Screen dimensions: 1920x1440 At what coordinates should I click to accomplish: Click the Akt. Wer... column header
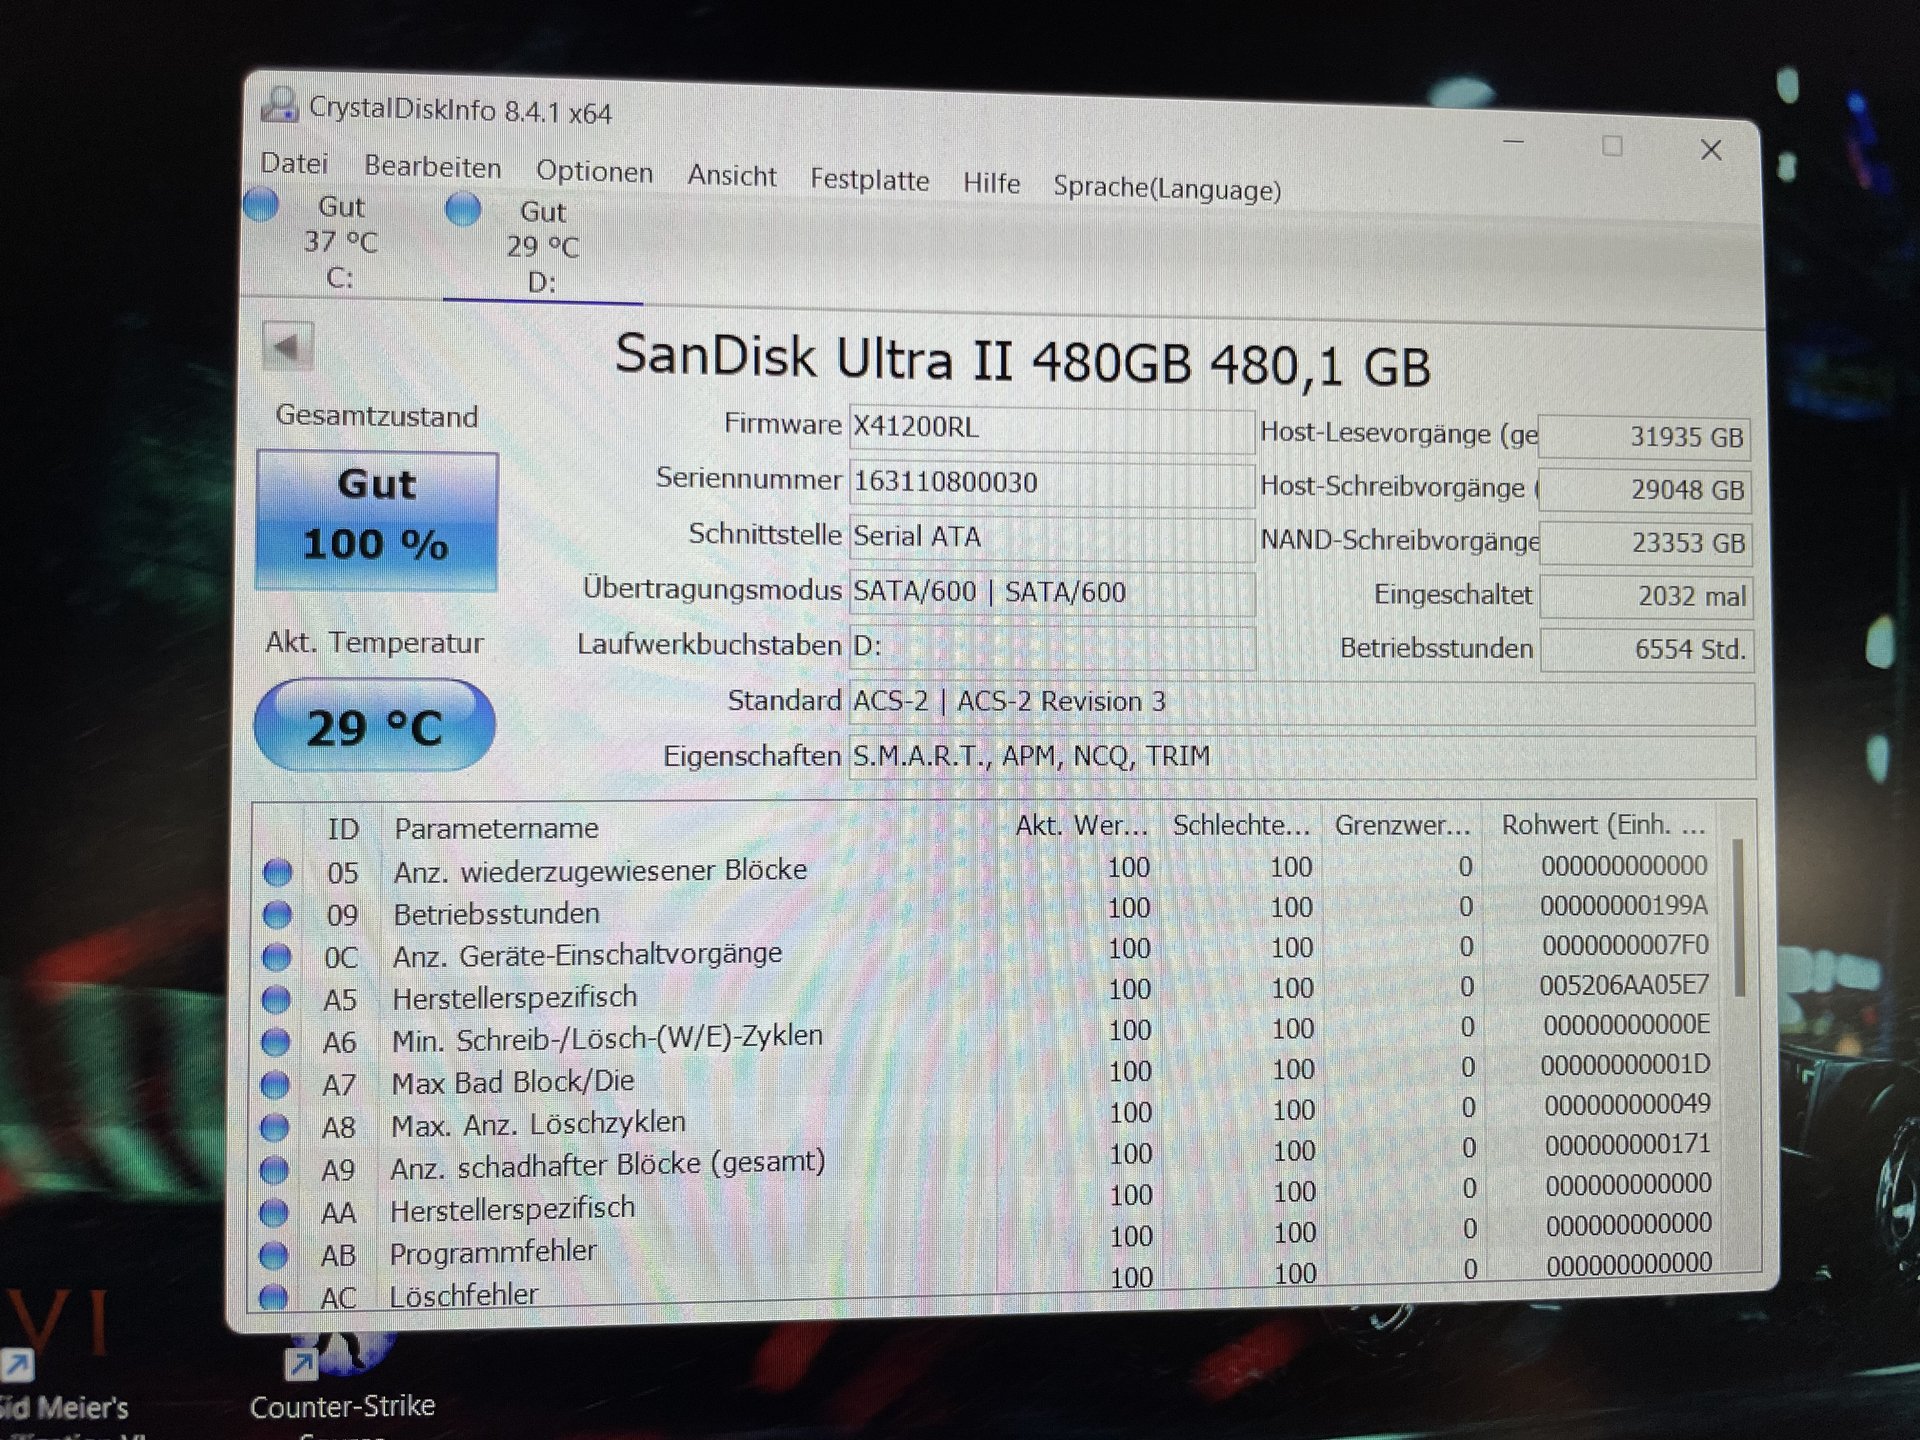click(x=1080, y=826)
